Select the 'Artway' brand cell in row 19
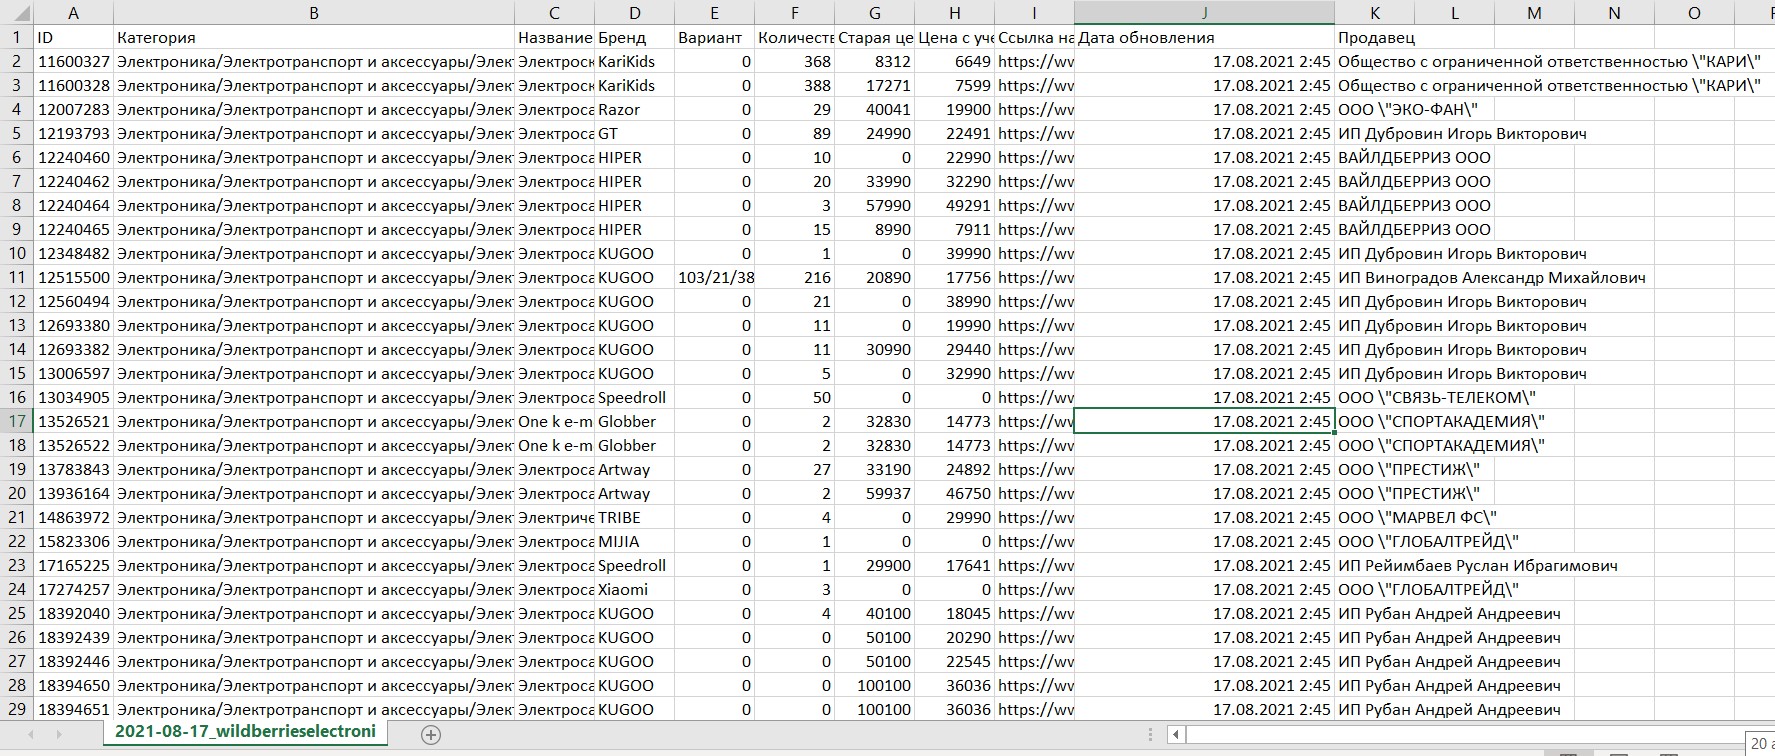 635,470
